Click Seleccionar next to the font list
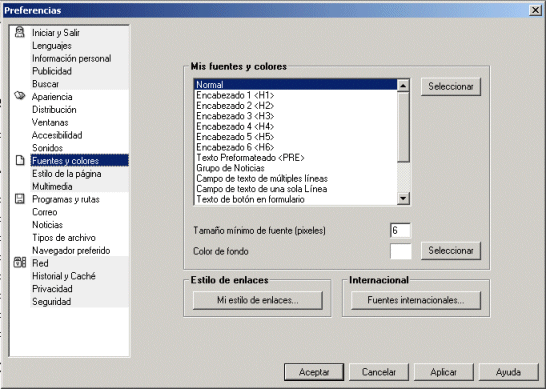 tap(451, 86)
